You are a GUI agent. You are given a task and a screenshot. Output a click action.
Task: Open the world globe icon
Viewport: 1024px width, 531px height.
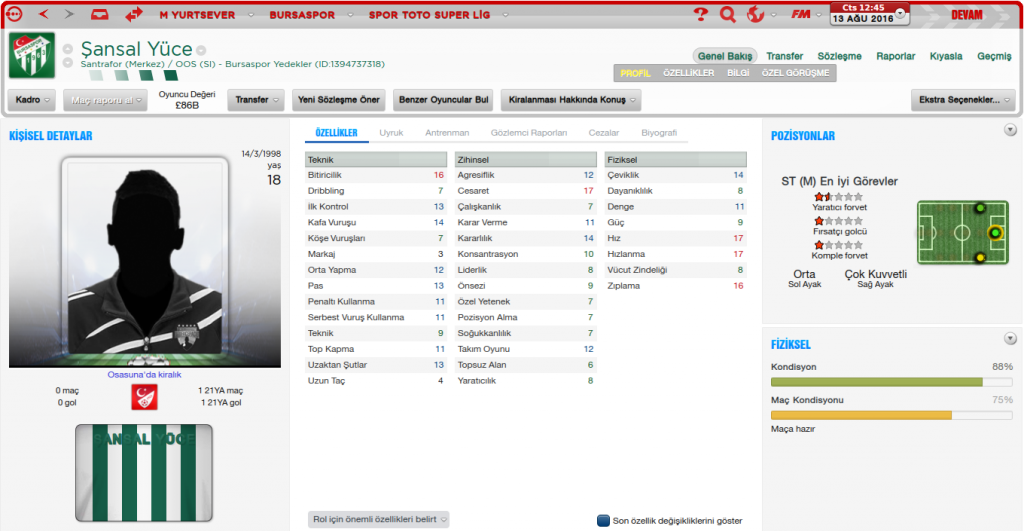(755, 14)
